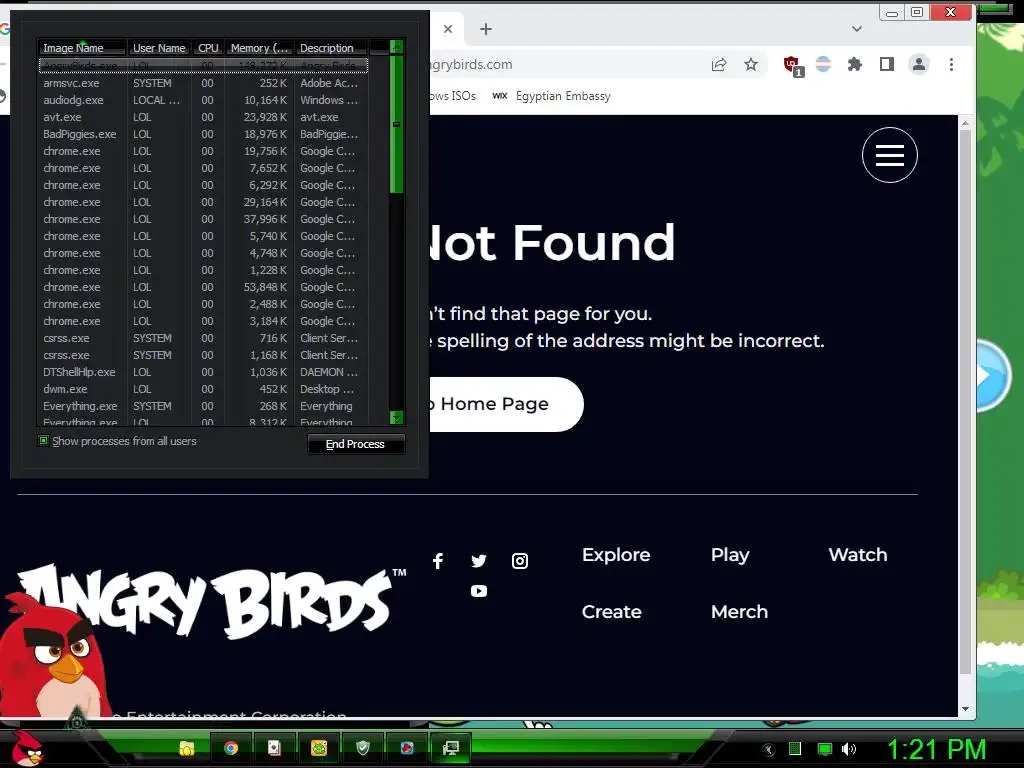
Task: Select the Task Manager taskbar icon
Action: (x=451, y=748)
